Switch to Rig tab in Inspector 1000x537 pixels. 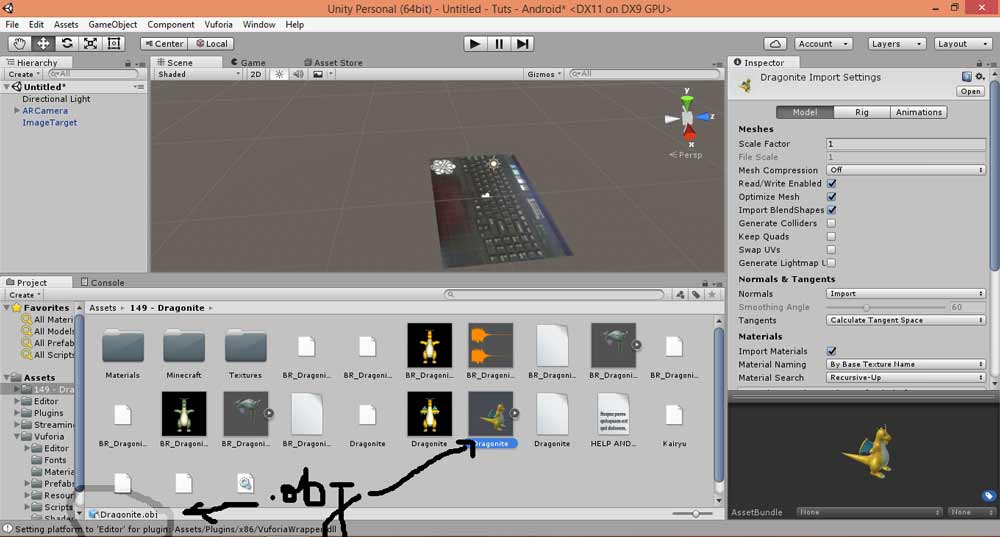pos(862,112)
